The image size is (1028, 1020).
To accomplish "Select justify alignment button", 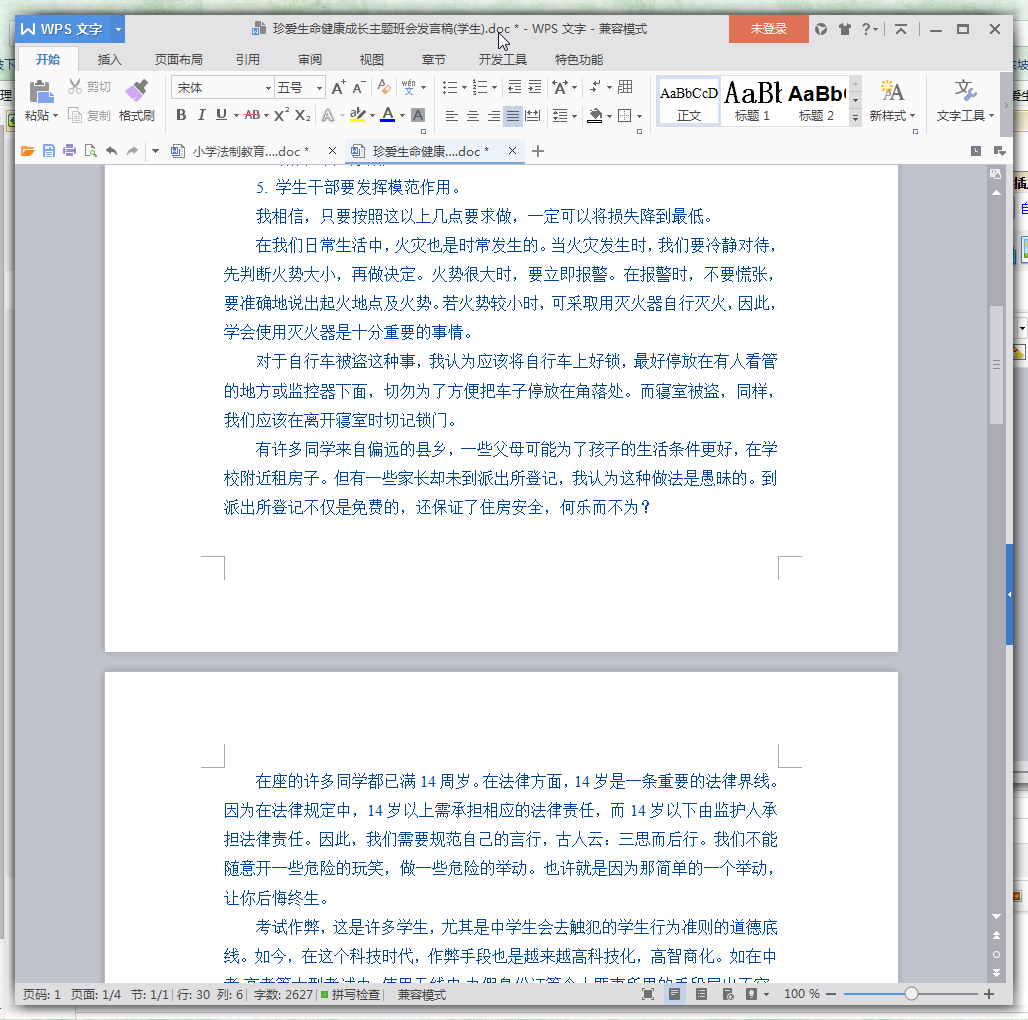I will click(x=513, y=116).
